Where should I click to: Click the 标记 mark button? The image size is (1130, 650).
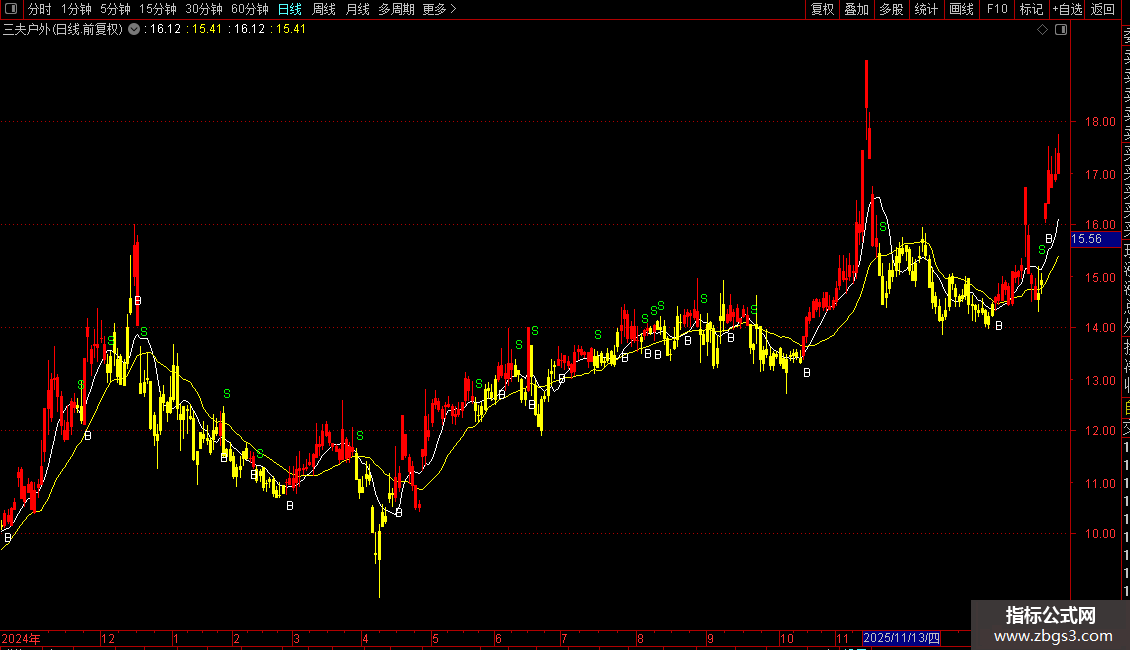(1031, 9)
